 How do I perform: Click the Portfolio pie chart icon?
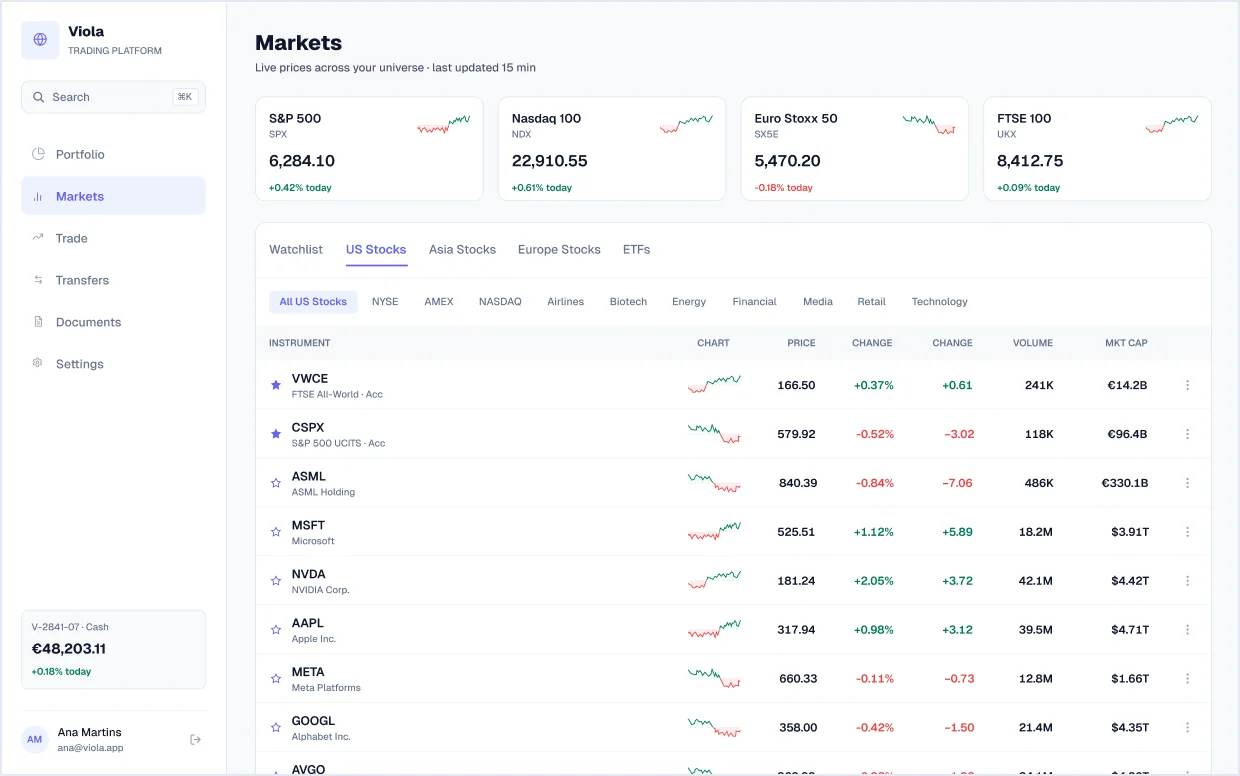tap(38, 154)
